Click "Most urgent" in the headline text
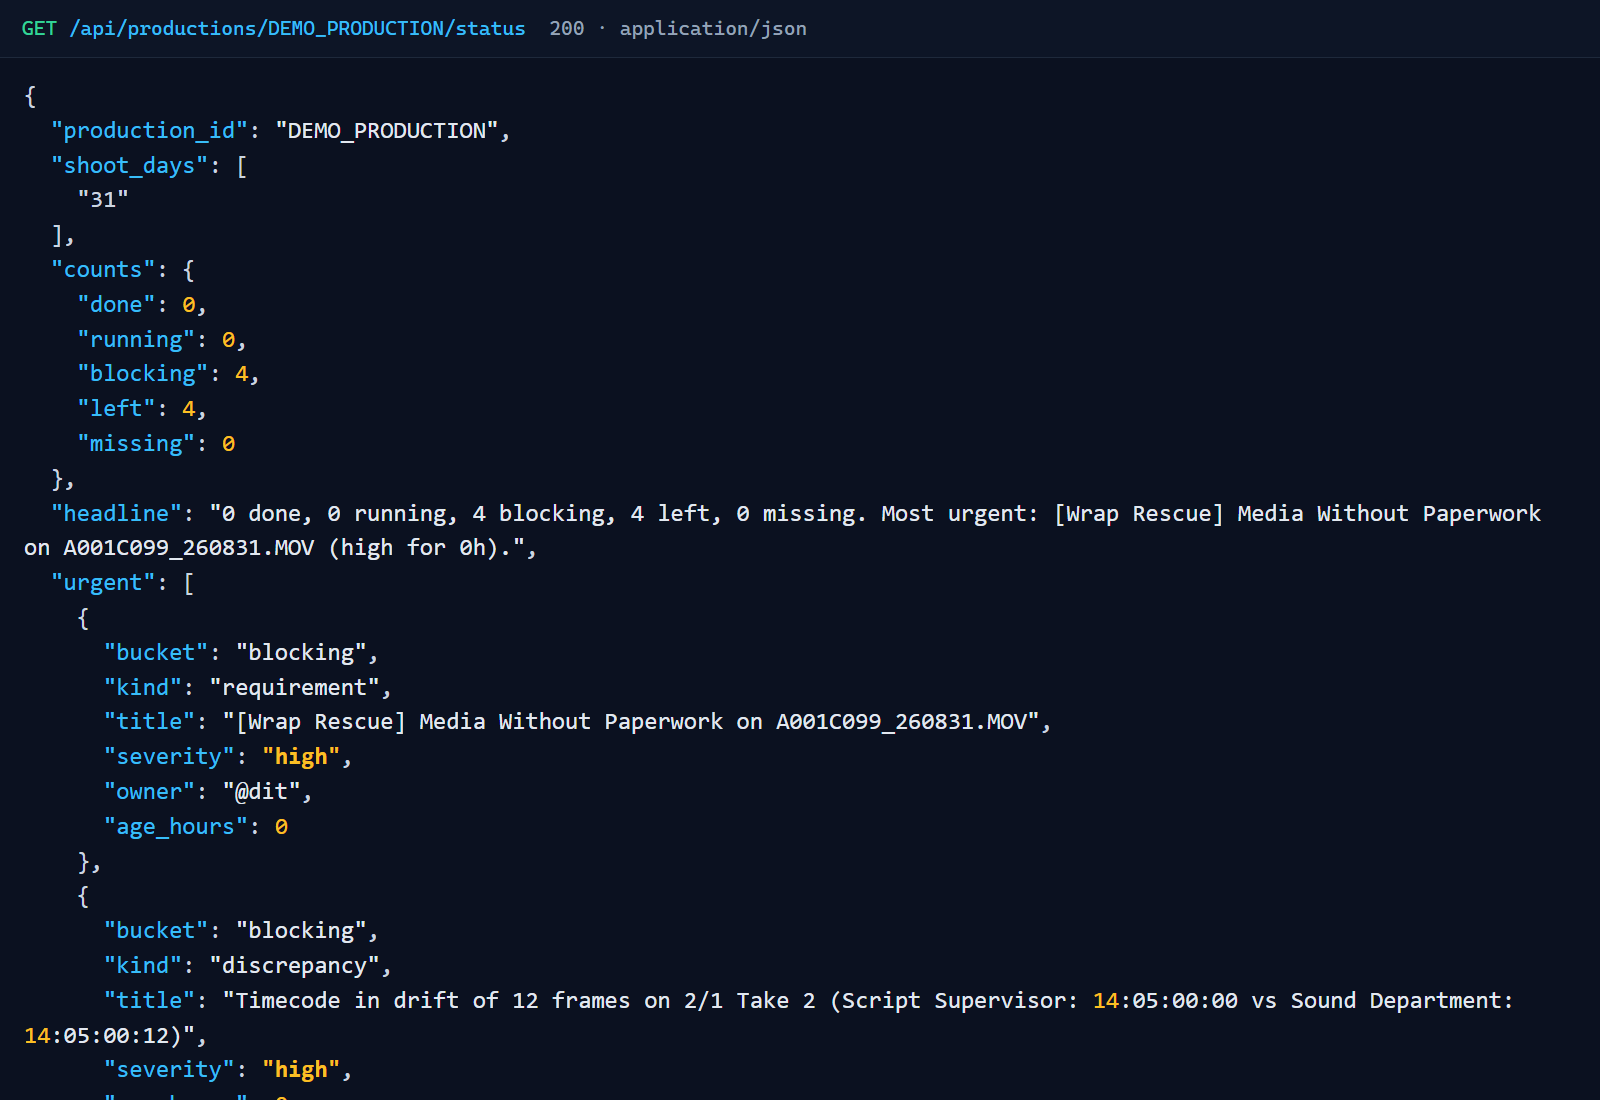 (x=954, y=514)
